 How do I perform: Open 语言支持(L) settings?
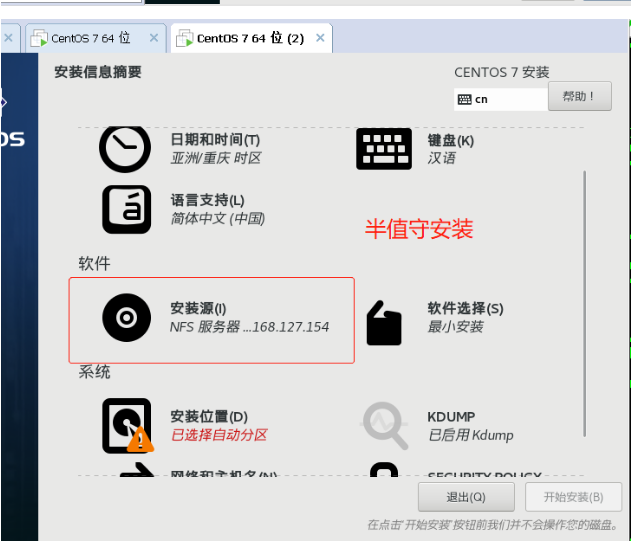tap(207, 200)
